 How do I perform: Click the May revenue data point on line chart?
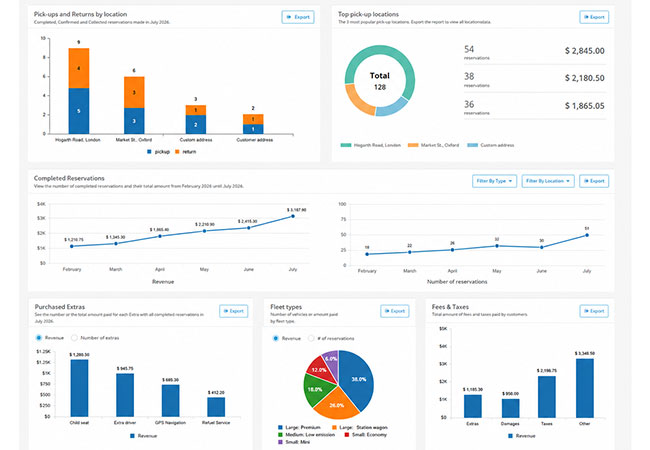(x=204, y=231)
